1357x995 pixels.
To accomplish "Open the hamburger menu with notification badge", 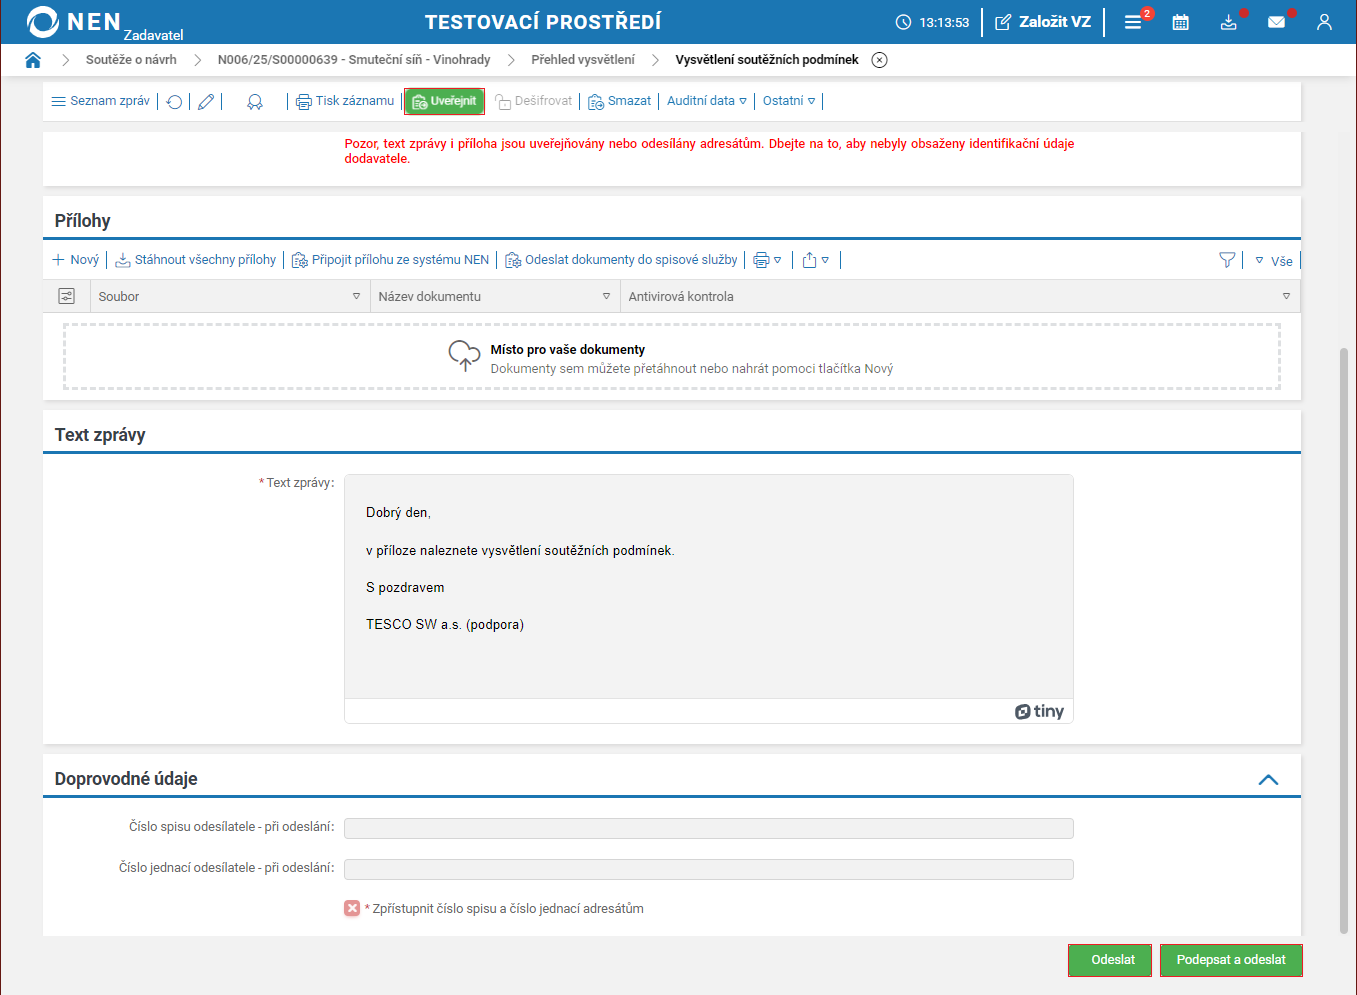I will (x=1133, y=22).
